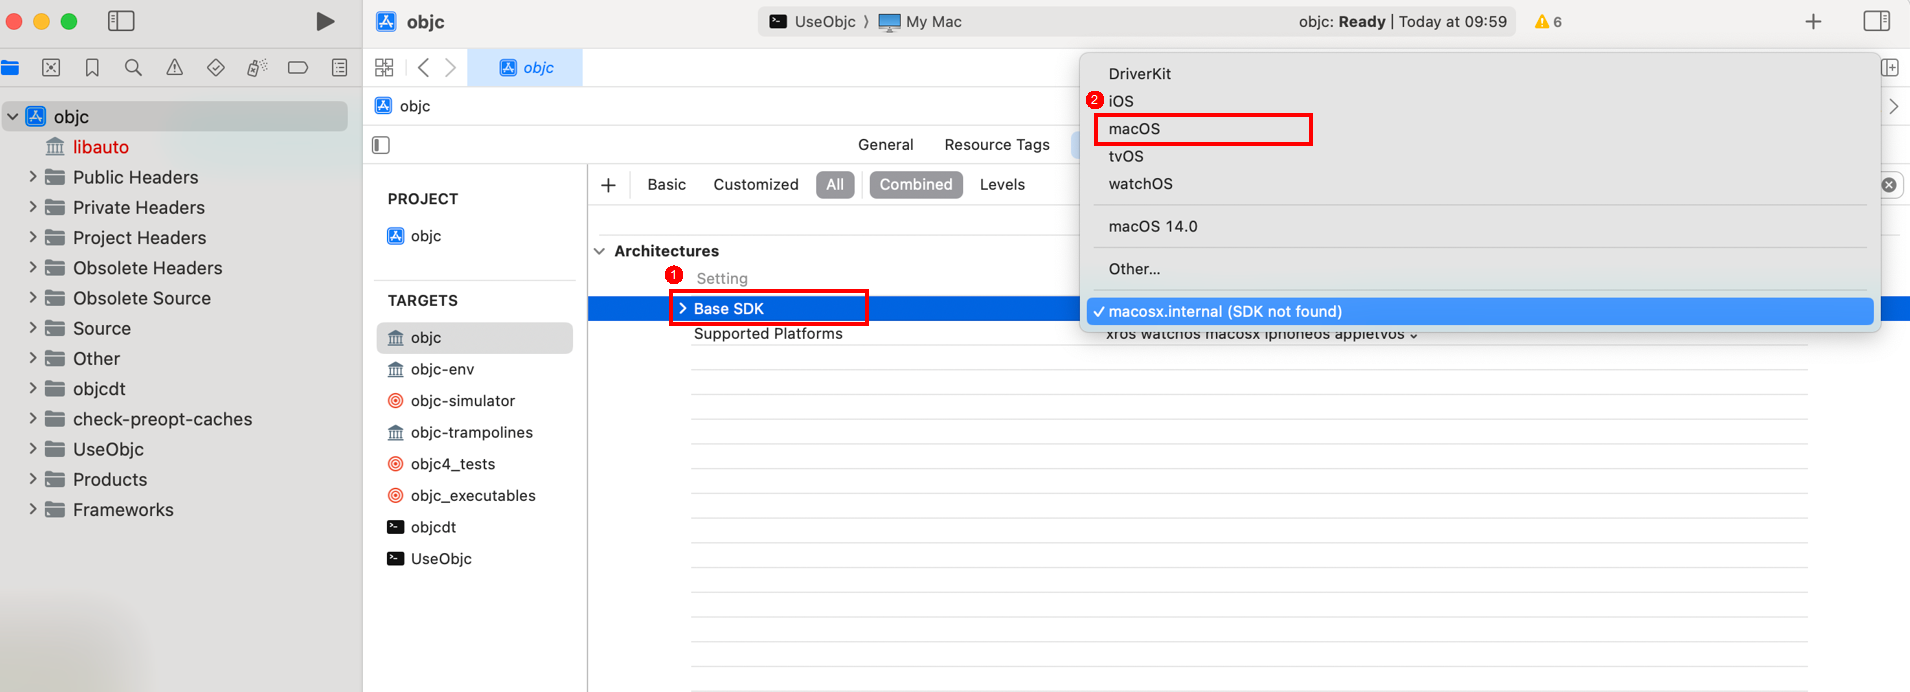
Task: Add an editor on the right
Action: point(1890,68)
